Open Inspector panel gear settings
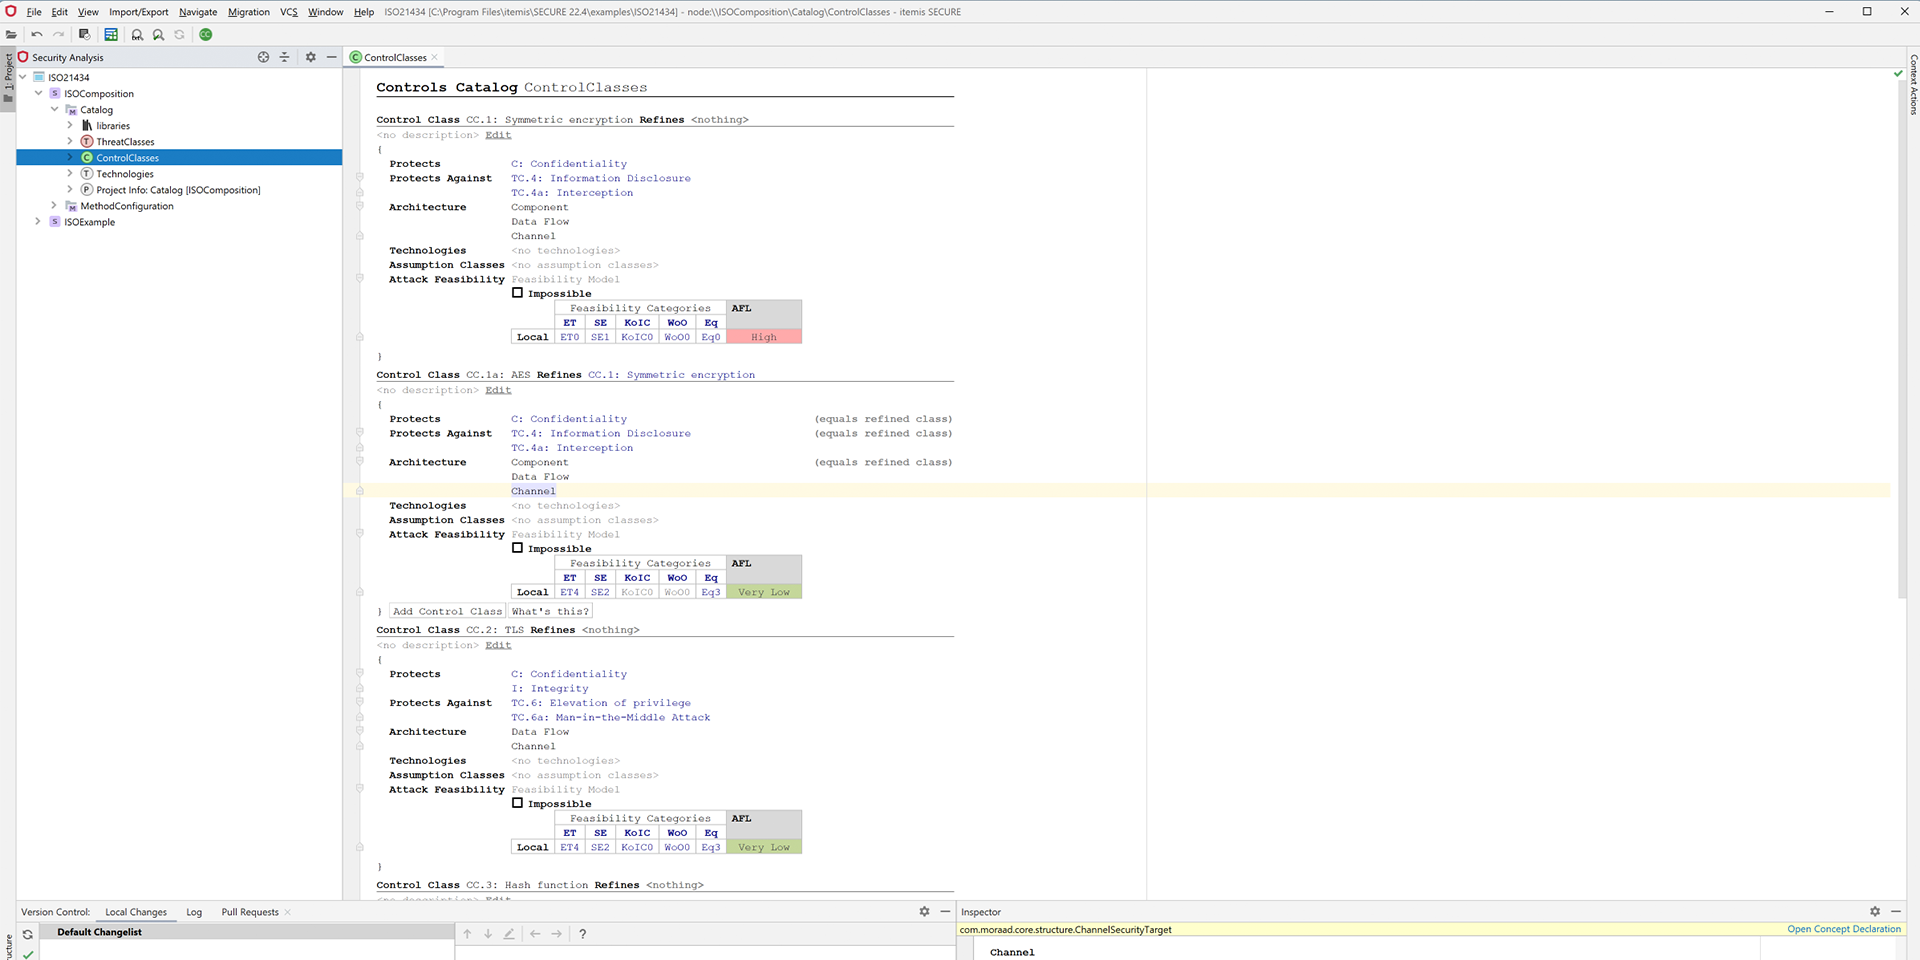Image resolution: width=1920 pixels, height=960 pixels. [1875, 912]
